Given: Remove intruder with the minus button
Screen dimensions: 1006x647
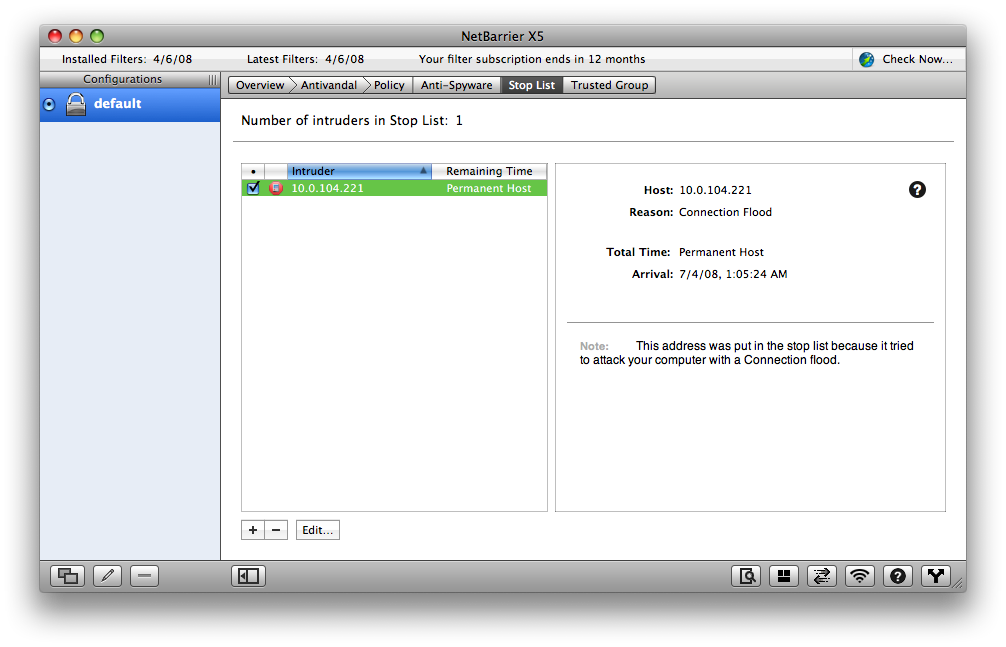Looking at the screenshot, I should coord(276,530).
